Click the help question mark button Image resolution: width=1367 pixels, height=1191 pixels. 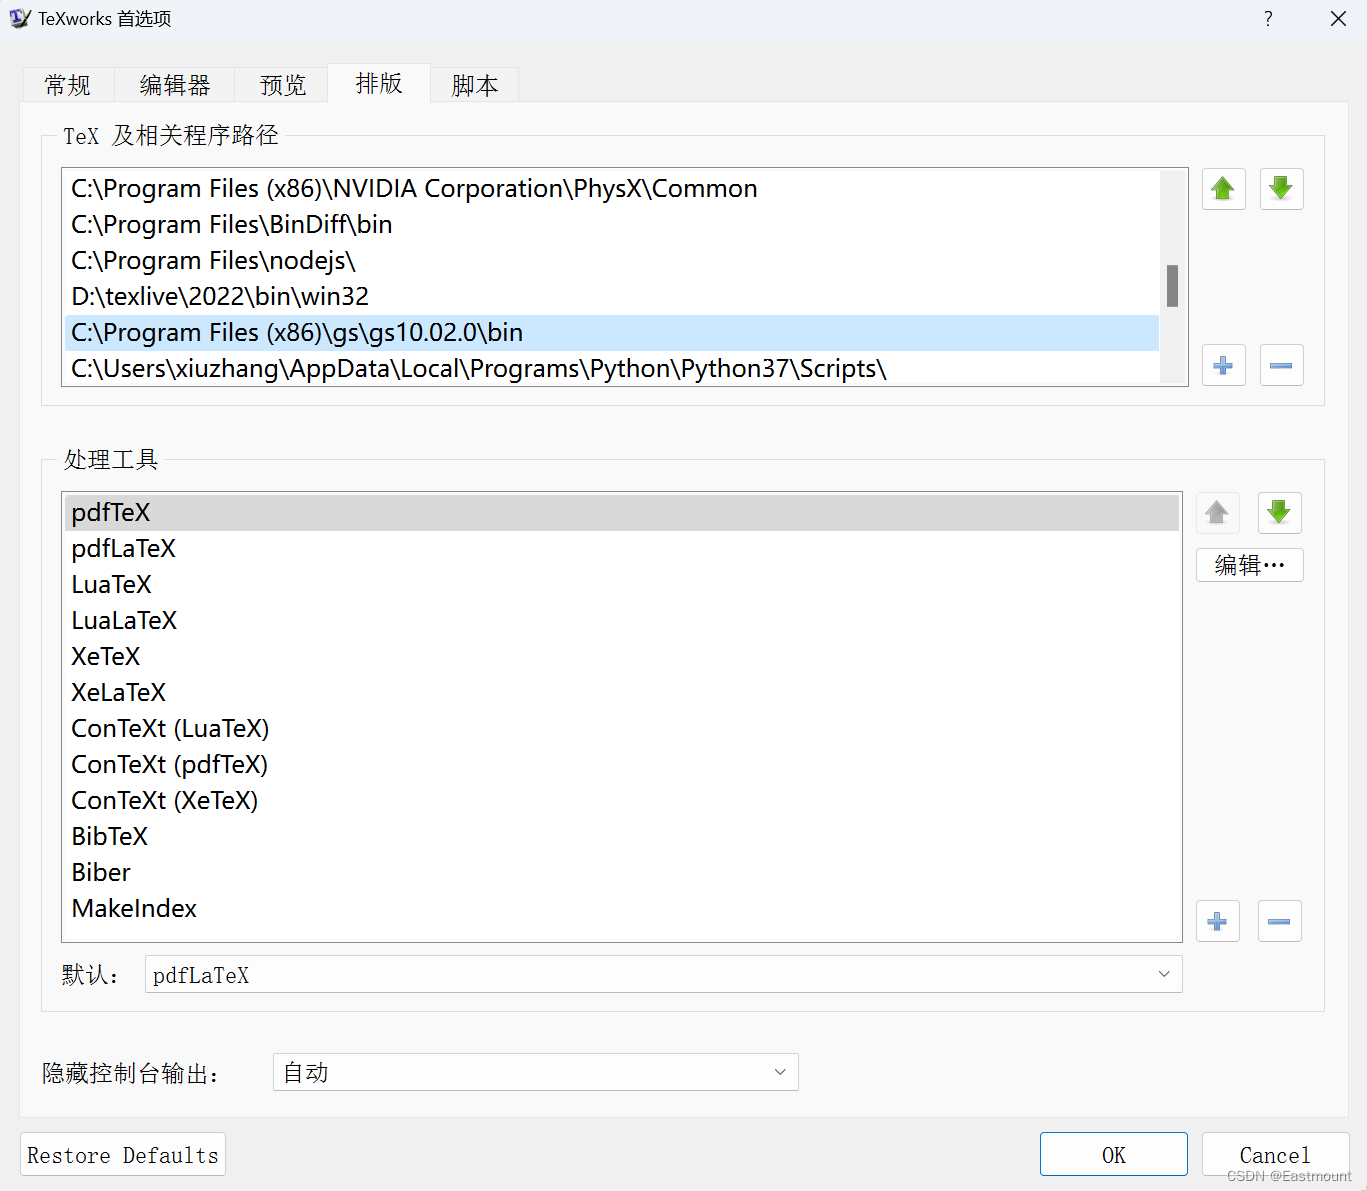[x=1268, y=19]
